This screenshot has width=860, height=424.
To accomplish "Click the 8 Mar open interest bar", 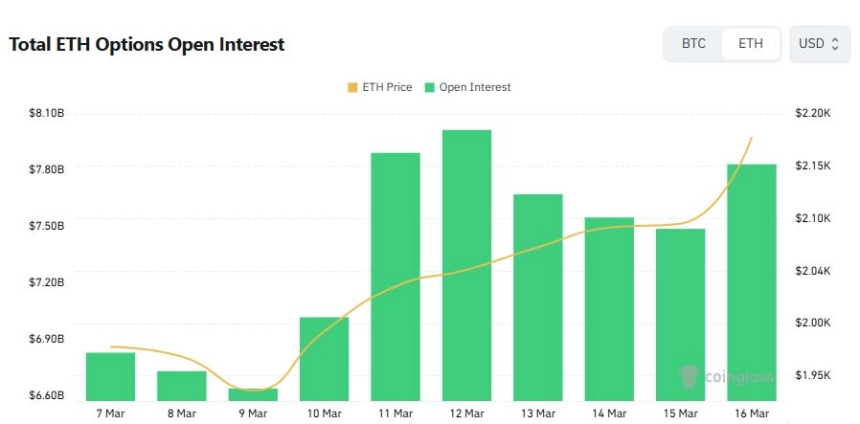I will pyautogui.click(x=182, y=385).
